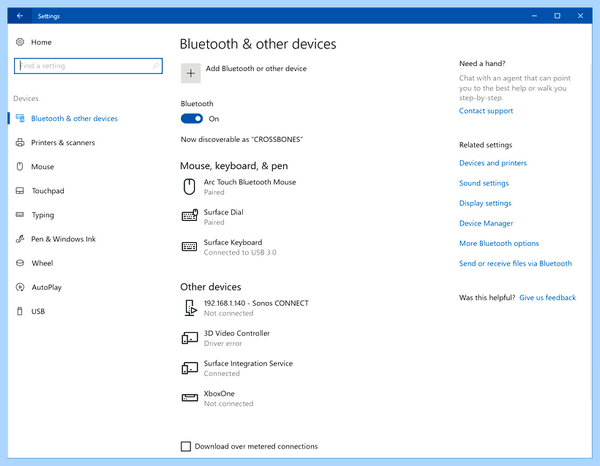Click the 3D Video Controller icon

pos(190,338)
